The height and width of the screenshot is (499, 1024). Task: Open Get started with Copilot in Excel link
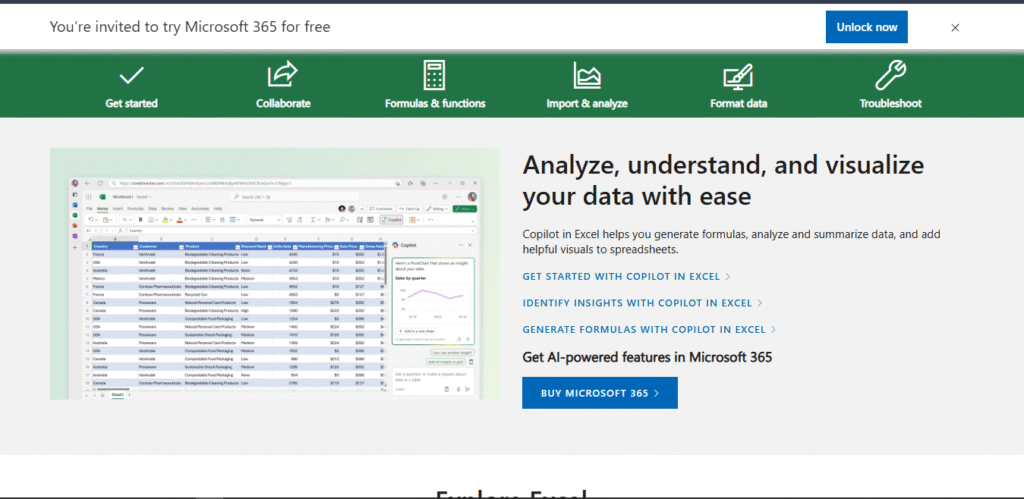click(620, 276)
